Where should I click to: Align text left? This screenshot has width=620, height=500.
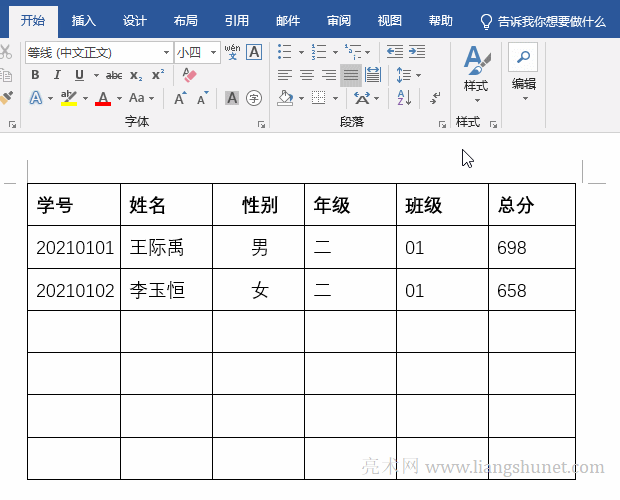(285, 75)
